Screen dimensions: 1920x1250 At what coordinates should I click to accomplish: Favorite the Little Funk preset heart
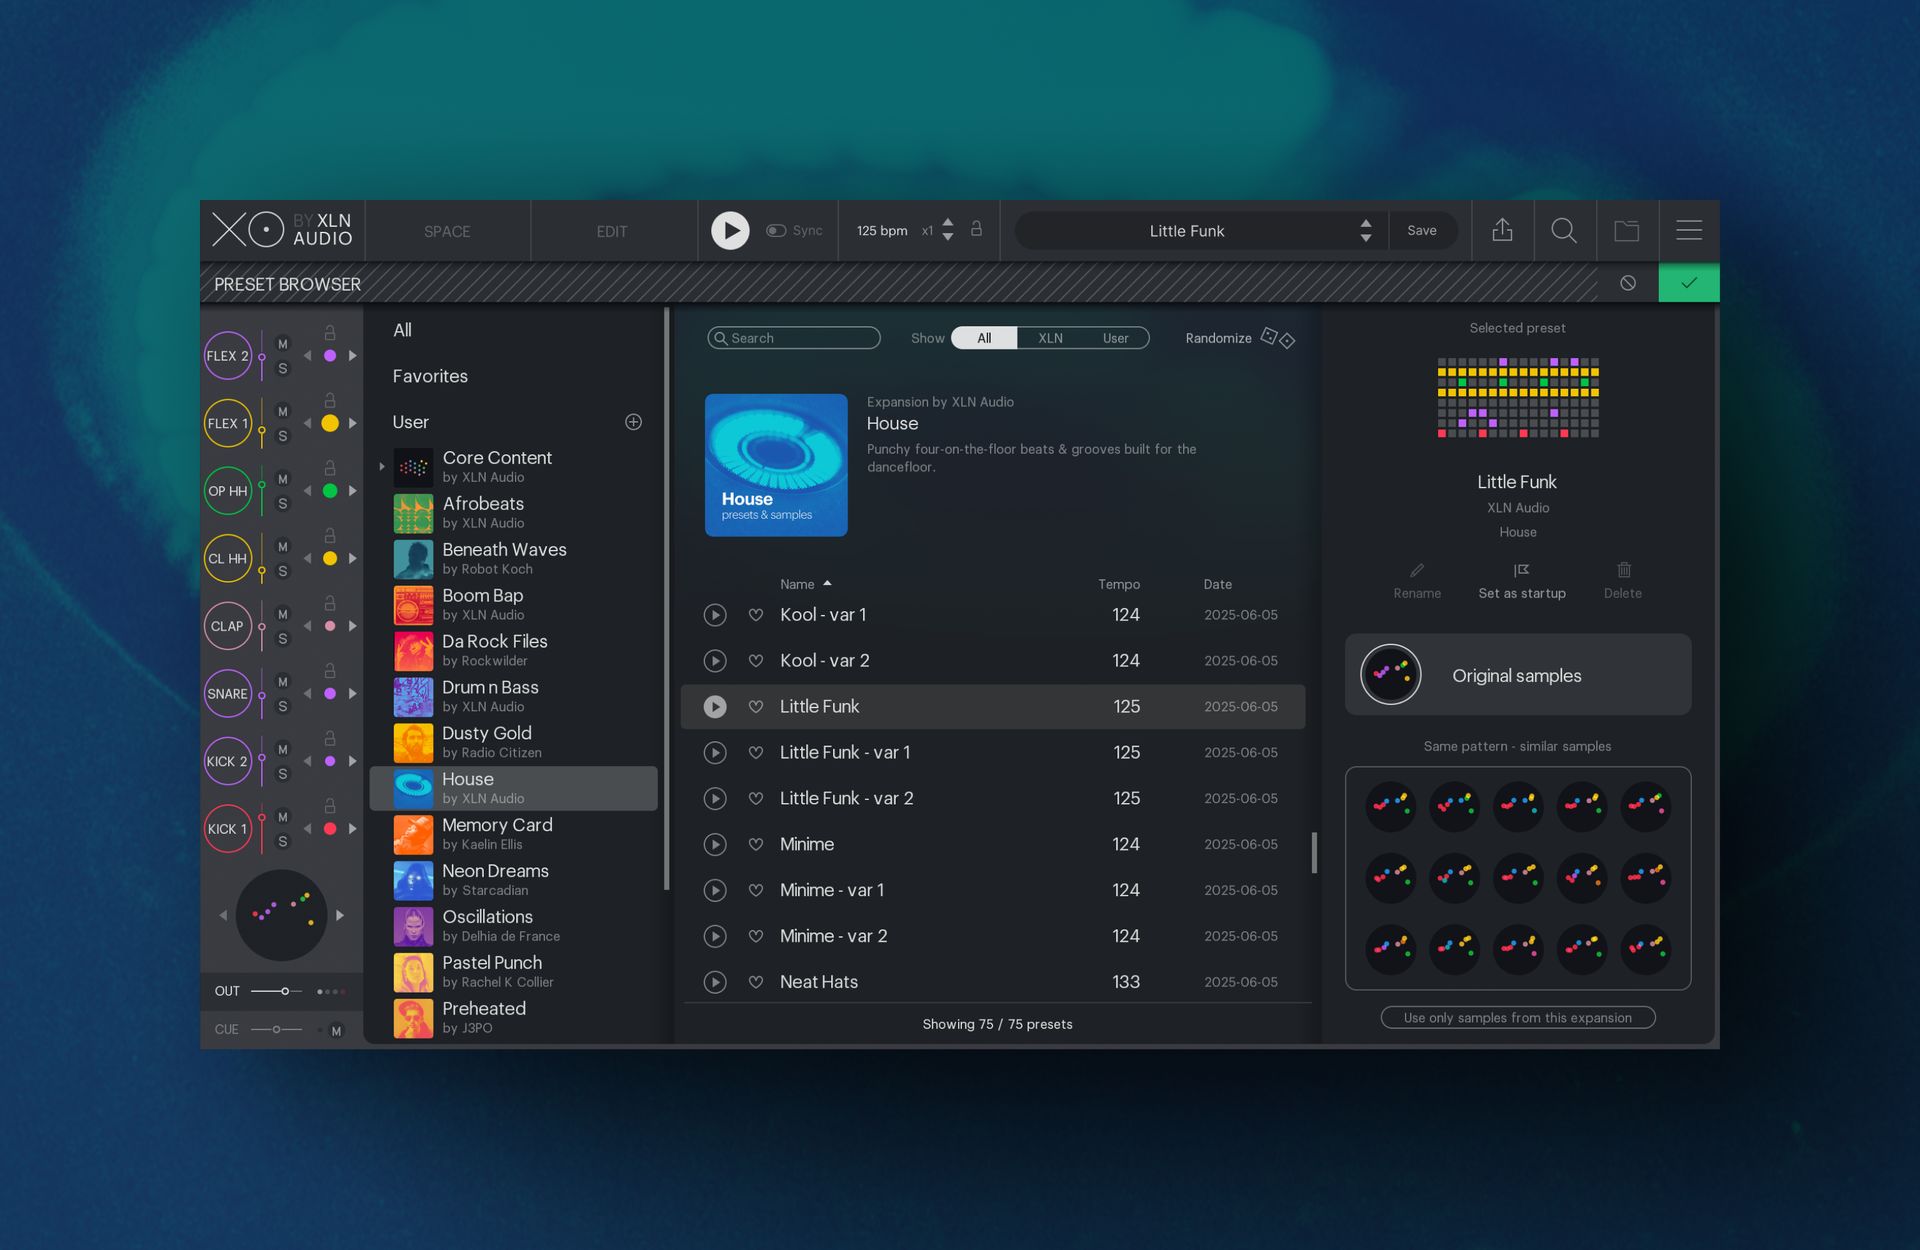point(756,707)
